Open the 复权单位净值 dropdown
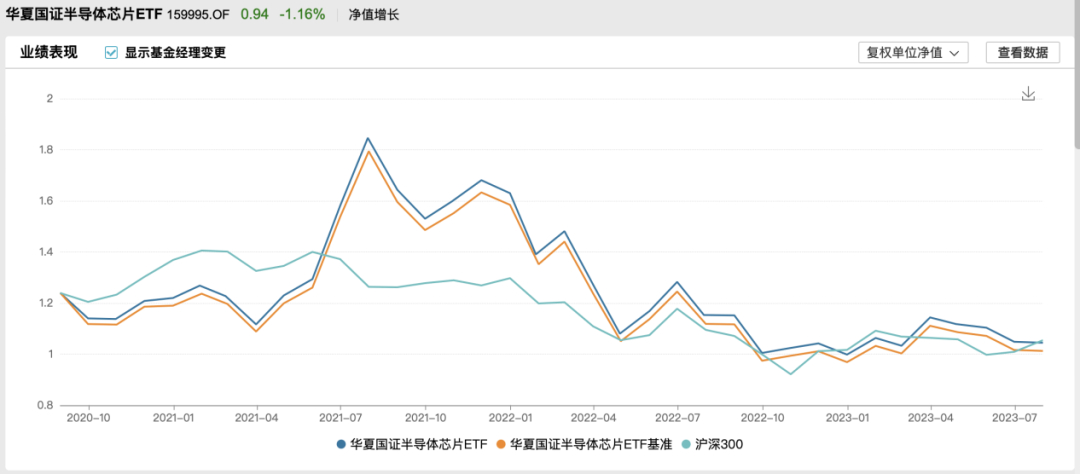Image resolution: width=1080 pixels, height=474 pixels. (x=913, y=53)
